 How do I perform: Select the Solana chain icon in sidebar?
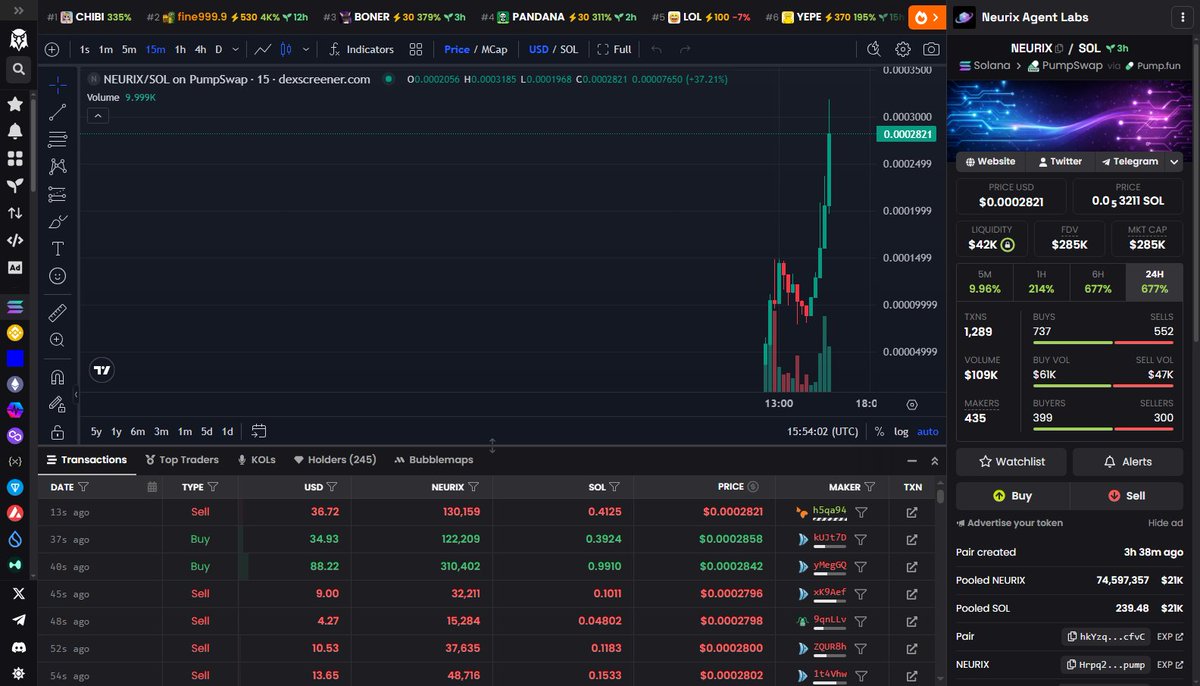point(15,307)
